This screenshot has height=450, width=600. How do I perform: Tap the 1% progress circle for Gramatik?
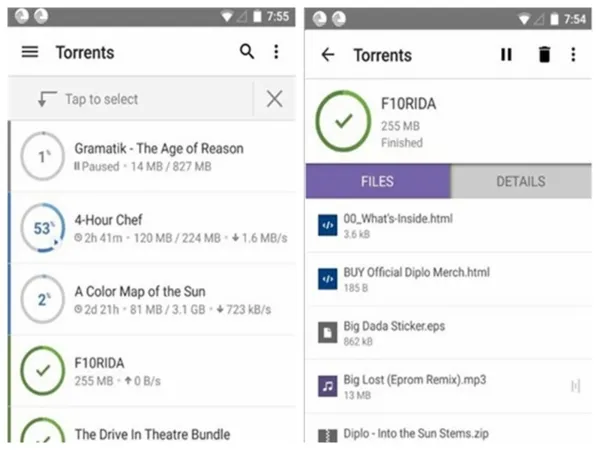[43, 156]
